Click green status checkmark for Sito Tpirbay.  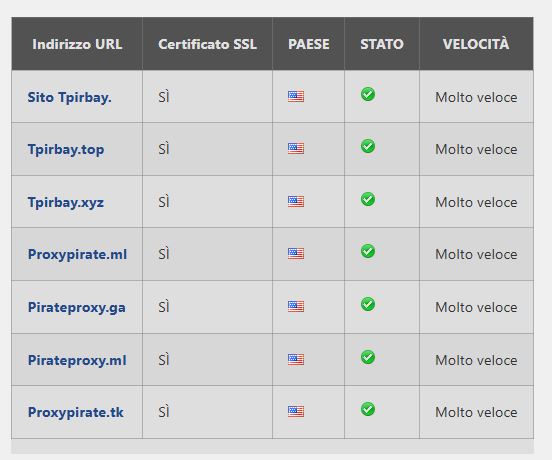368,94
